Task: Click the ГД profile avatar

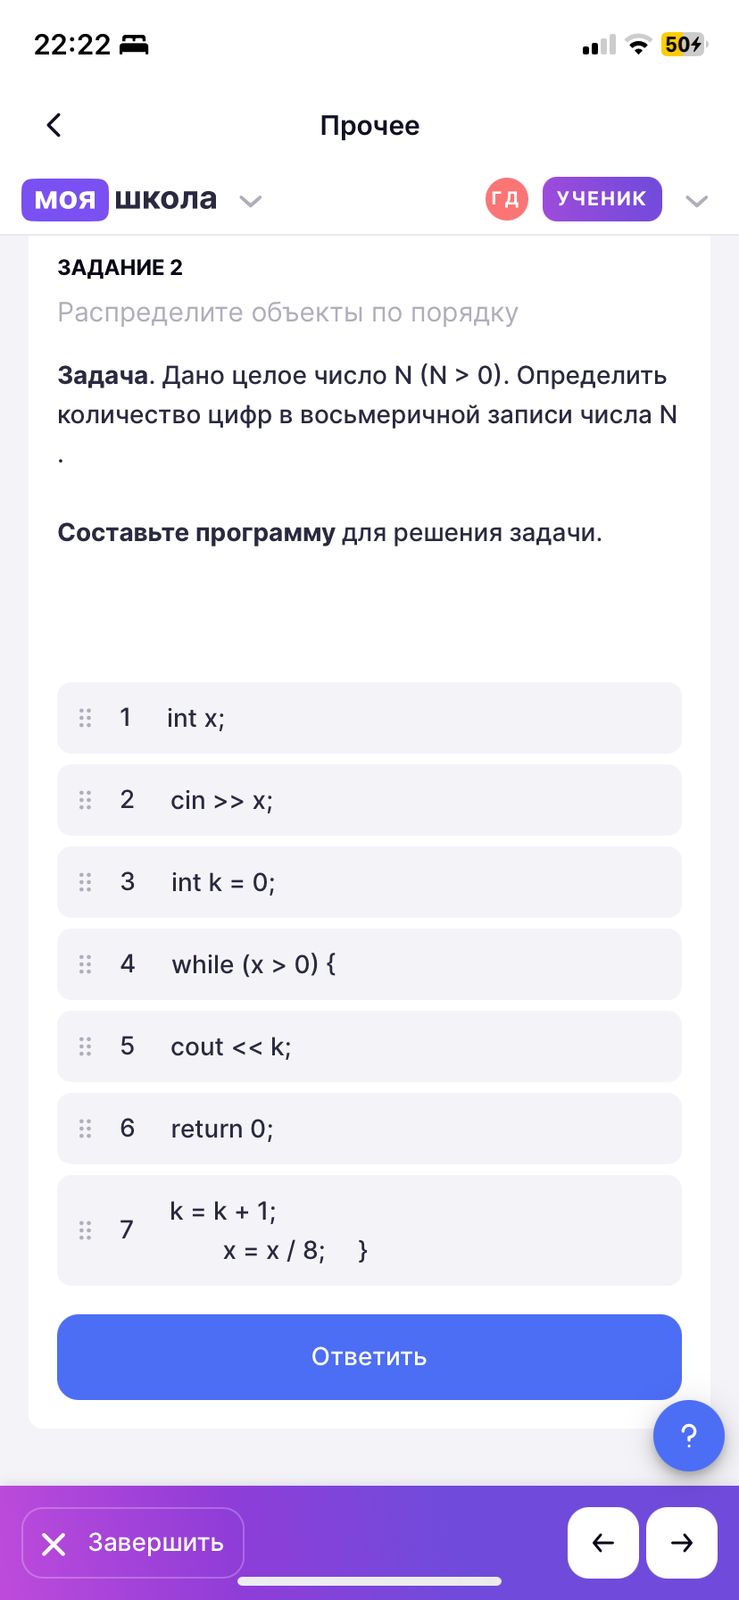Action: [x=506, y=199]
